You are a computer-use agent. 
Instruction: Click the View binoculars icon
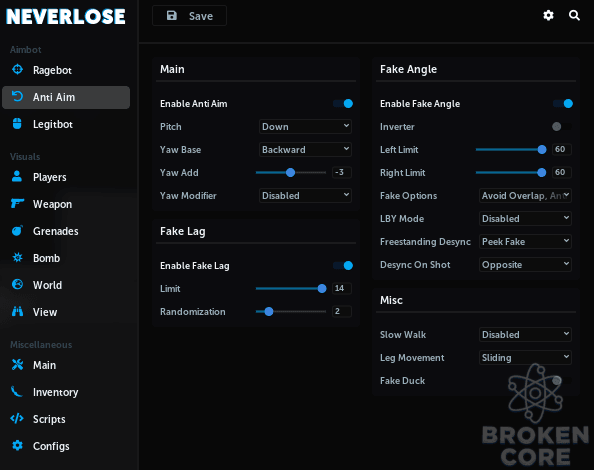point(17,311)
